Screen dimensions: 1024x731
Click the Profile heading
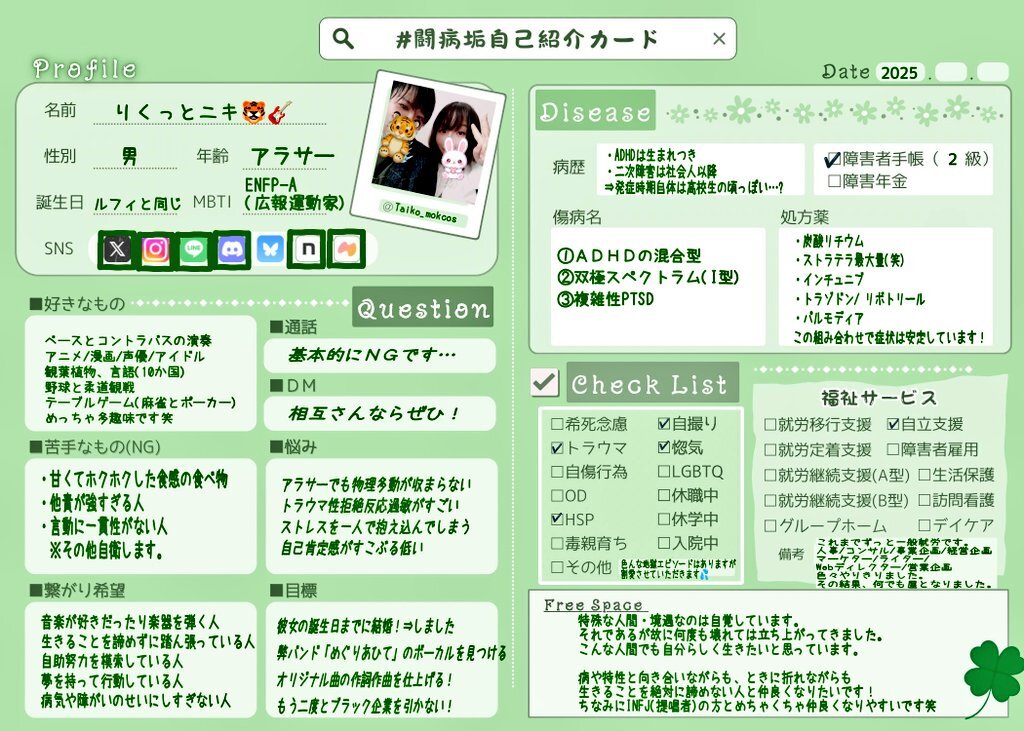pyautogui.click(x=85, y=69)
